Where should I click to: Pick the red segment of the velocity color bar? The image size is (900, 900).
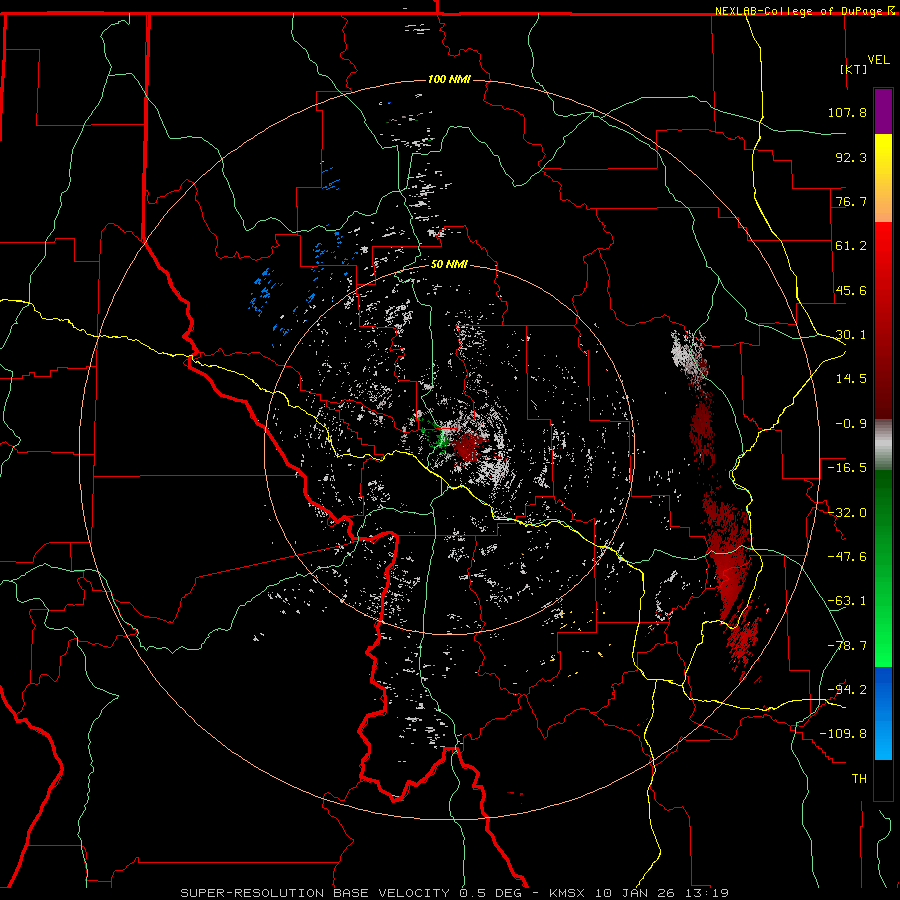tap(883, 320)
